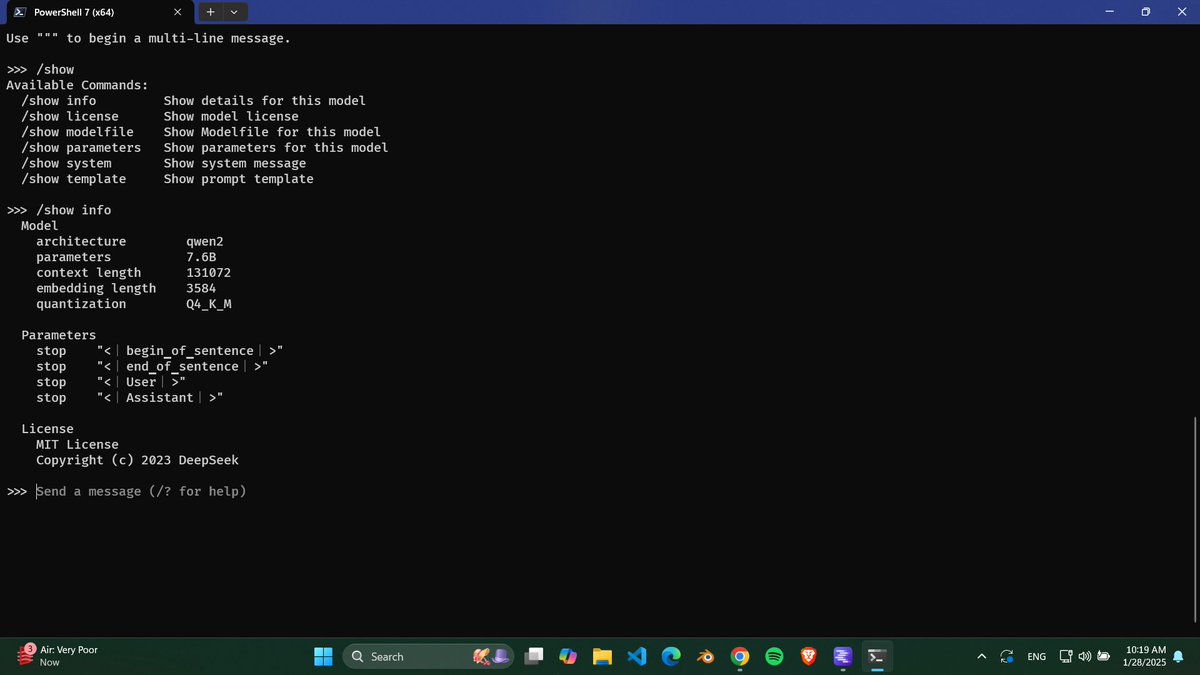Viewport: 1200px width, 675px height.
Task: Open Visual Studio Code from the taskbar
Action: pos(637,656)
